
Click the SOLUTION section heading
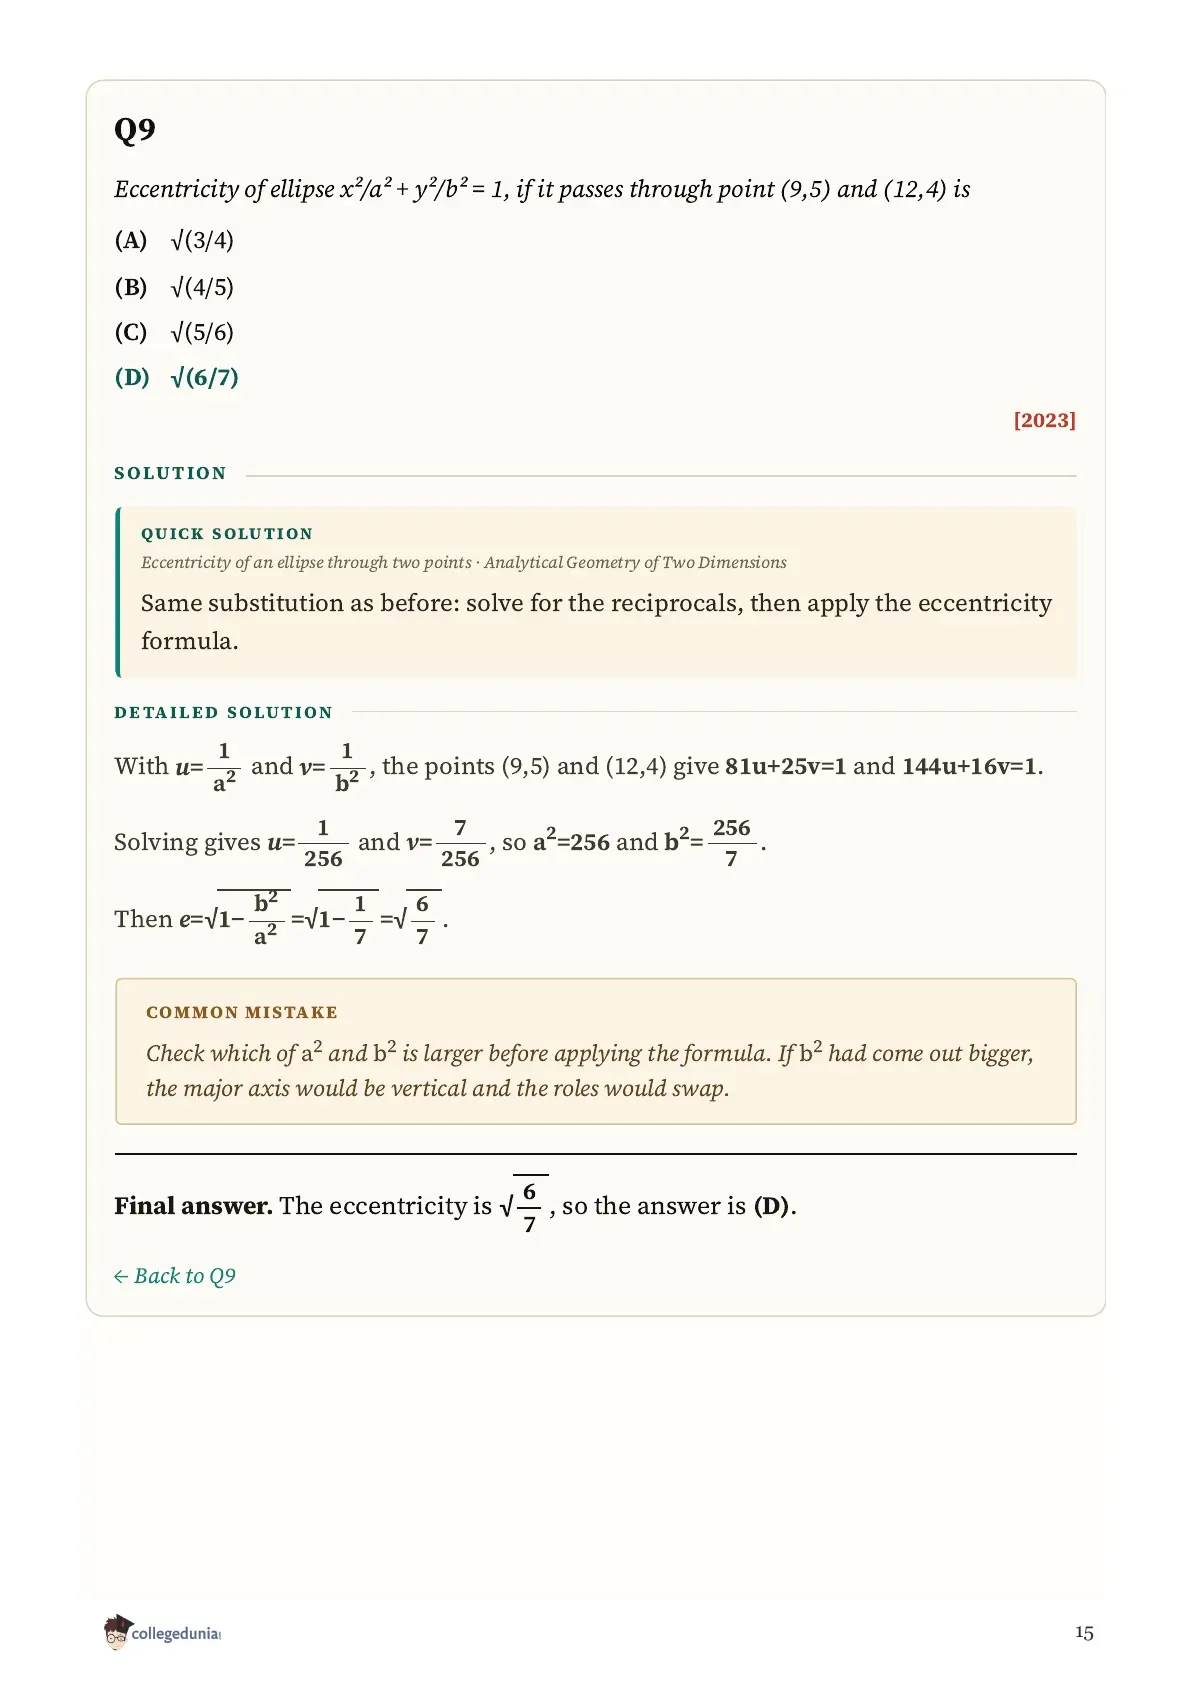click(x=170, y=473)
